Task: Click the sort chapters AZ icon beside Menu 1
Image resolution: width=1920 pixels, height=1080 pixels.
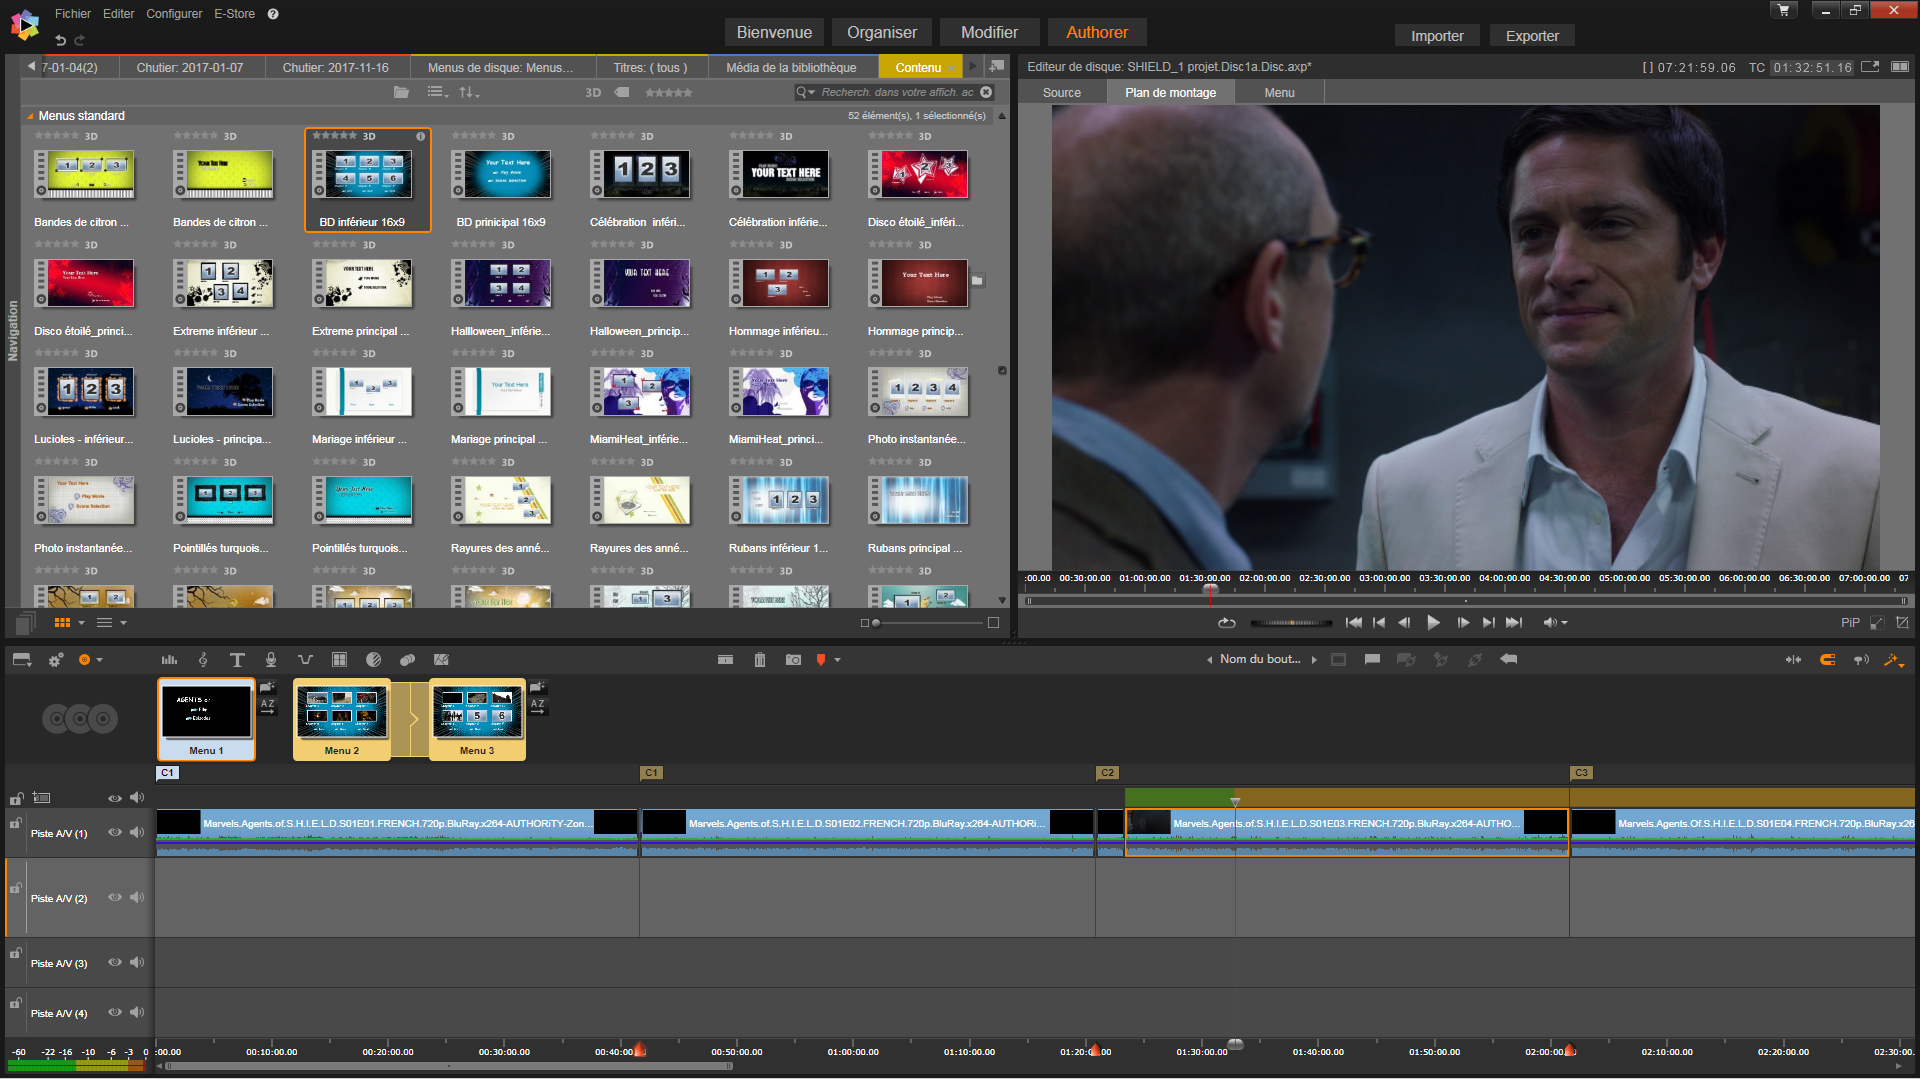Action: pos(267,705)
